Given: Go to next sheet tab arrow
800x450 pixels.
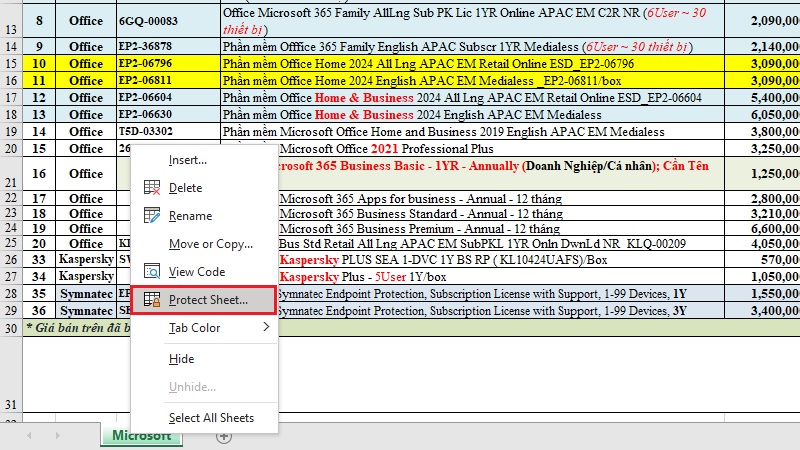Looking at the screenshot, I should pos(58,435).
